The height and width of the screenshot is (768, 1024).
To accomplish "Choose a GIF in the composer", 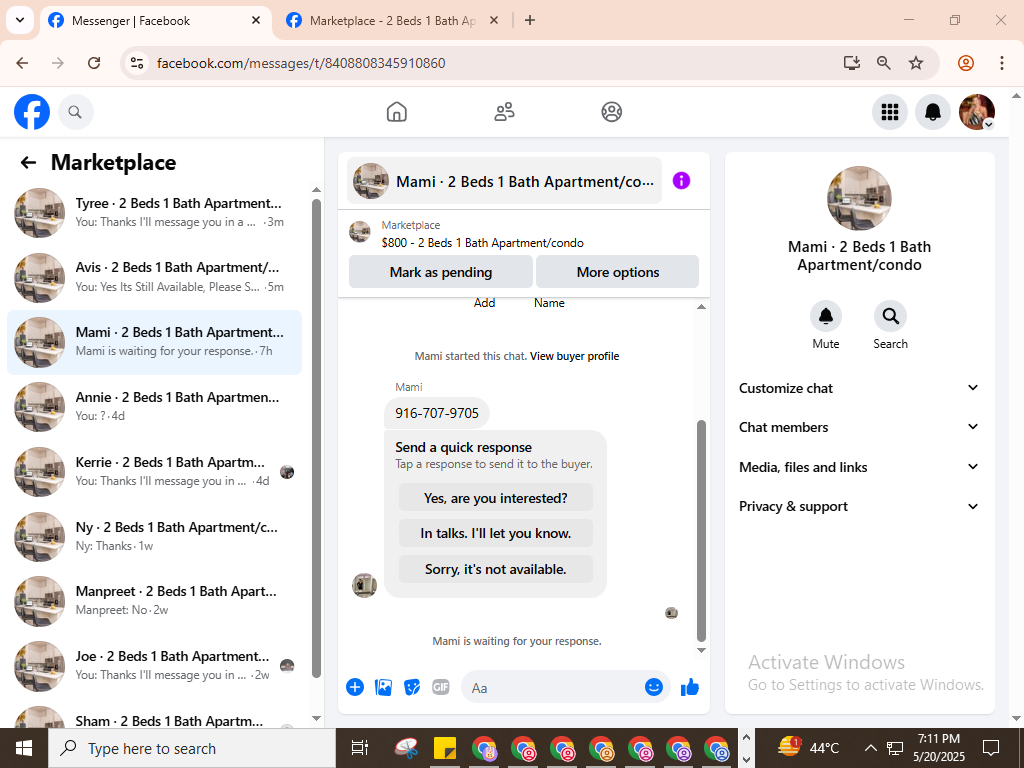I will tap(441, 687).
